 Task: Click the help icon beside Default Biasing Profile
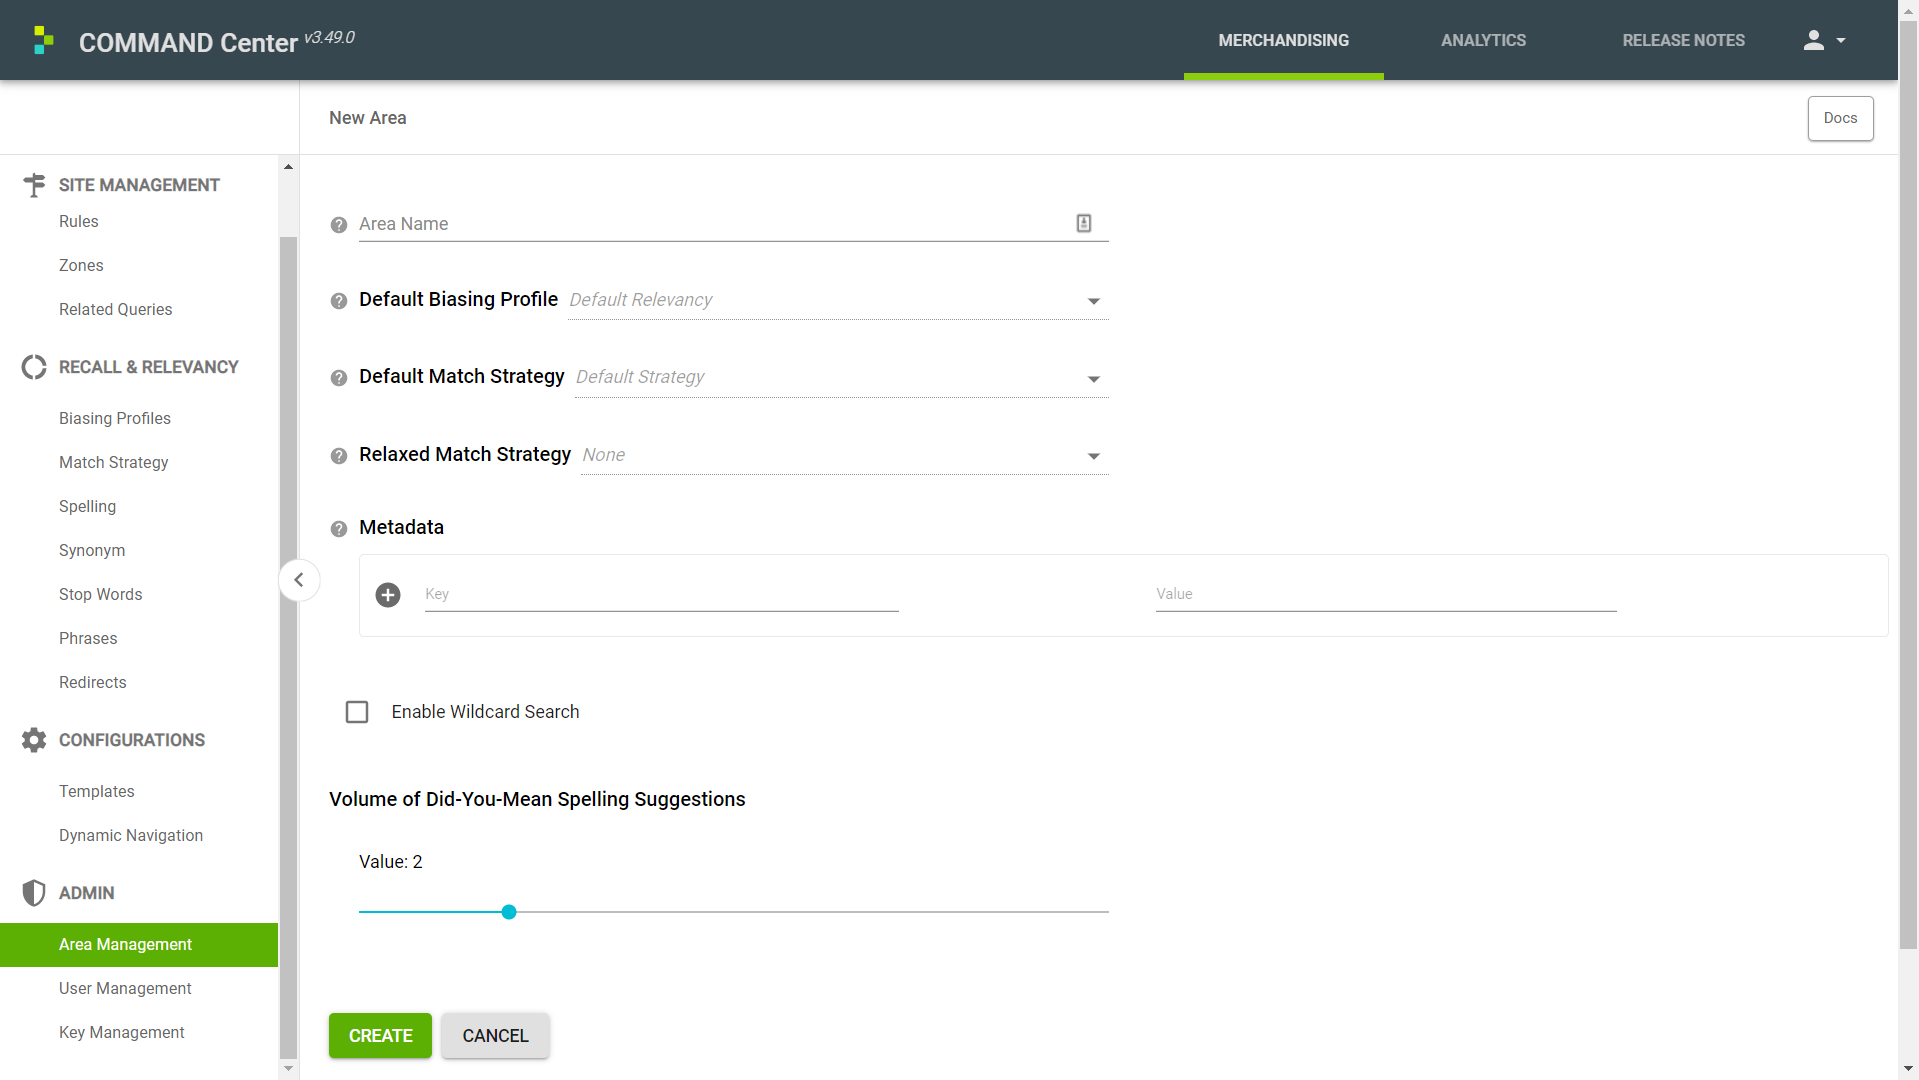(x=339, y=301)
